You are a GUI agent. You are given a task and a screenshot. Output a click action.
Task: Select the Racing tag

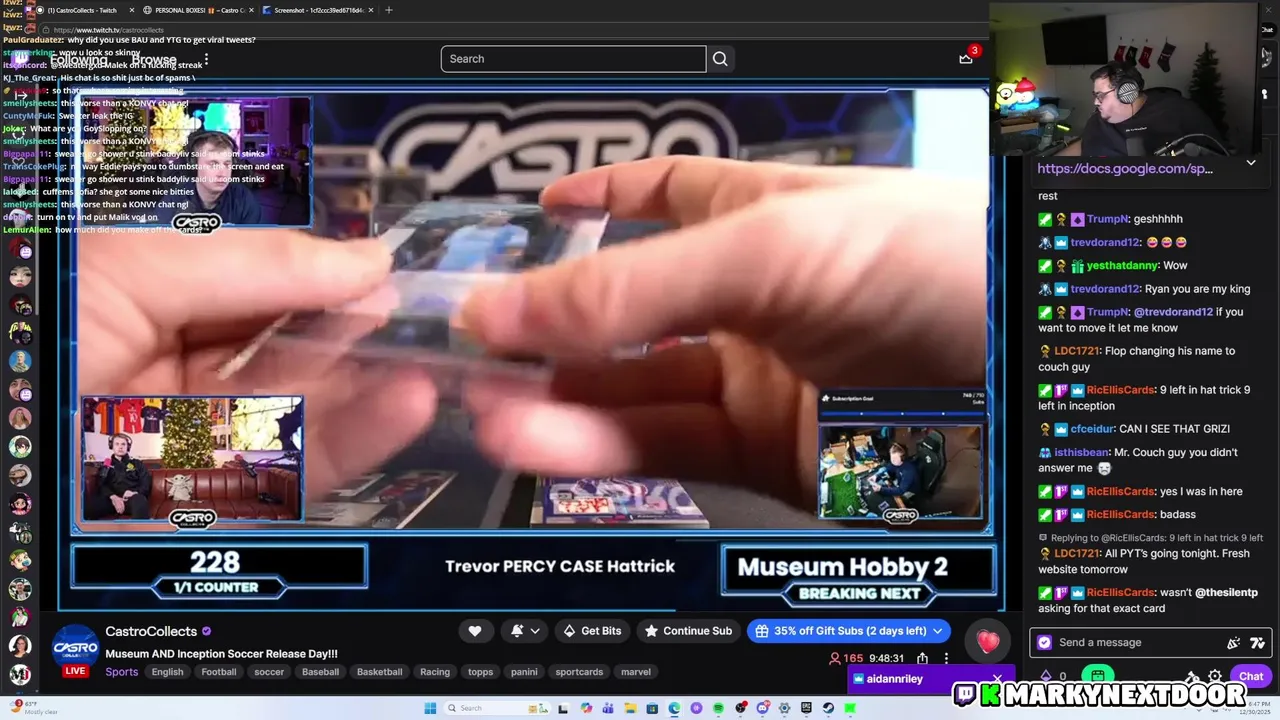tap(435, 672)
